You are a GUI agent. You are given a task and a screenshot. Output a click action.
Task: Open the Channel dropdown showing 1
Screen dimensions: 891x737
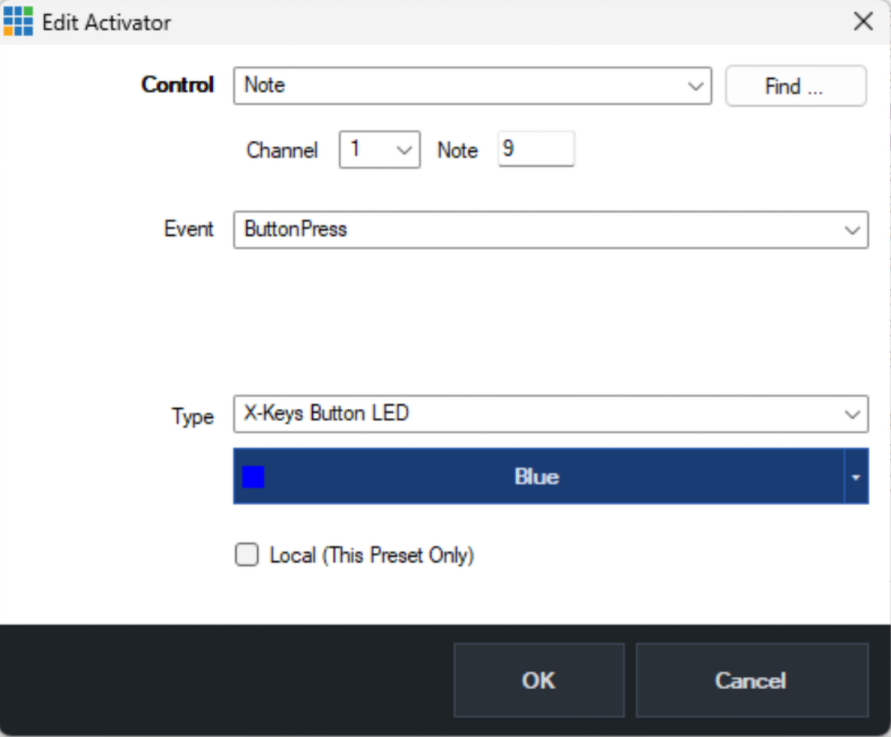[x=380, y=149]
